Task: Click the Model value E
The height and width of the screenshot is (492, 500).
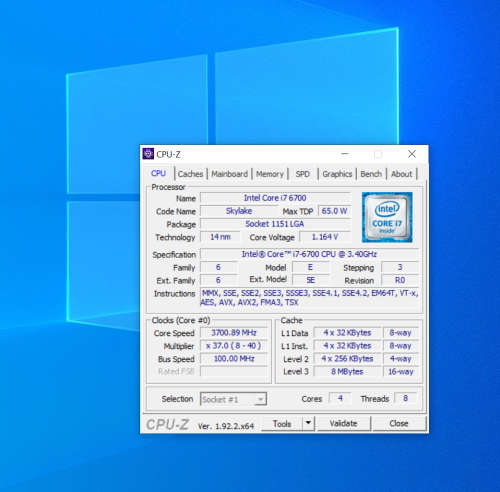Action: (x=311, y=267)
